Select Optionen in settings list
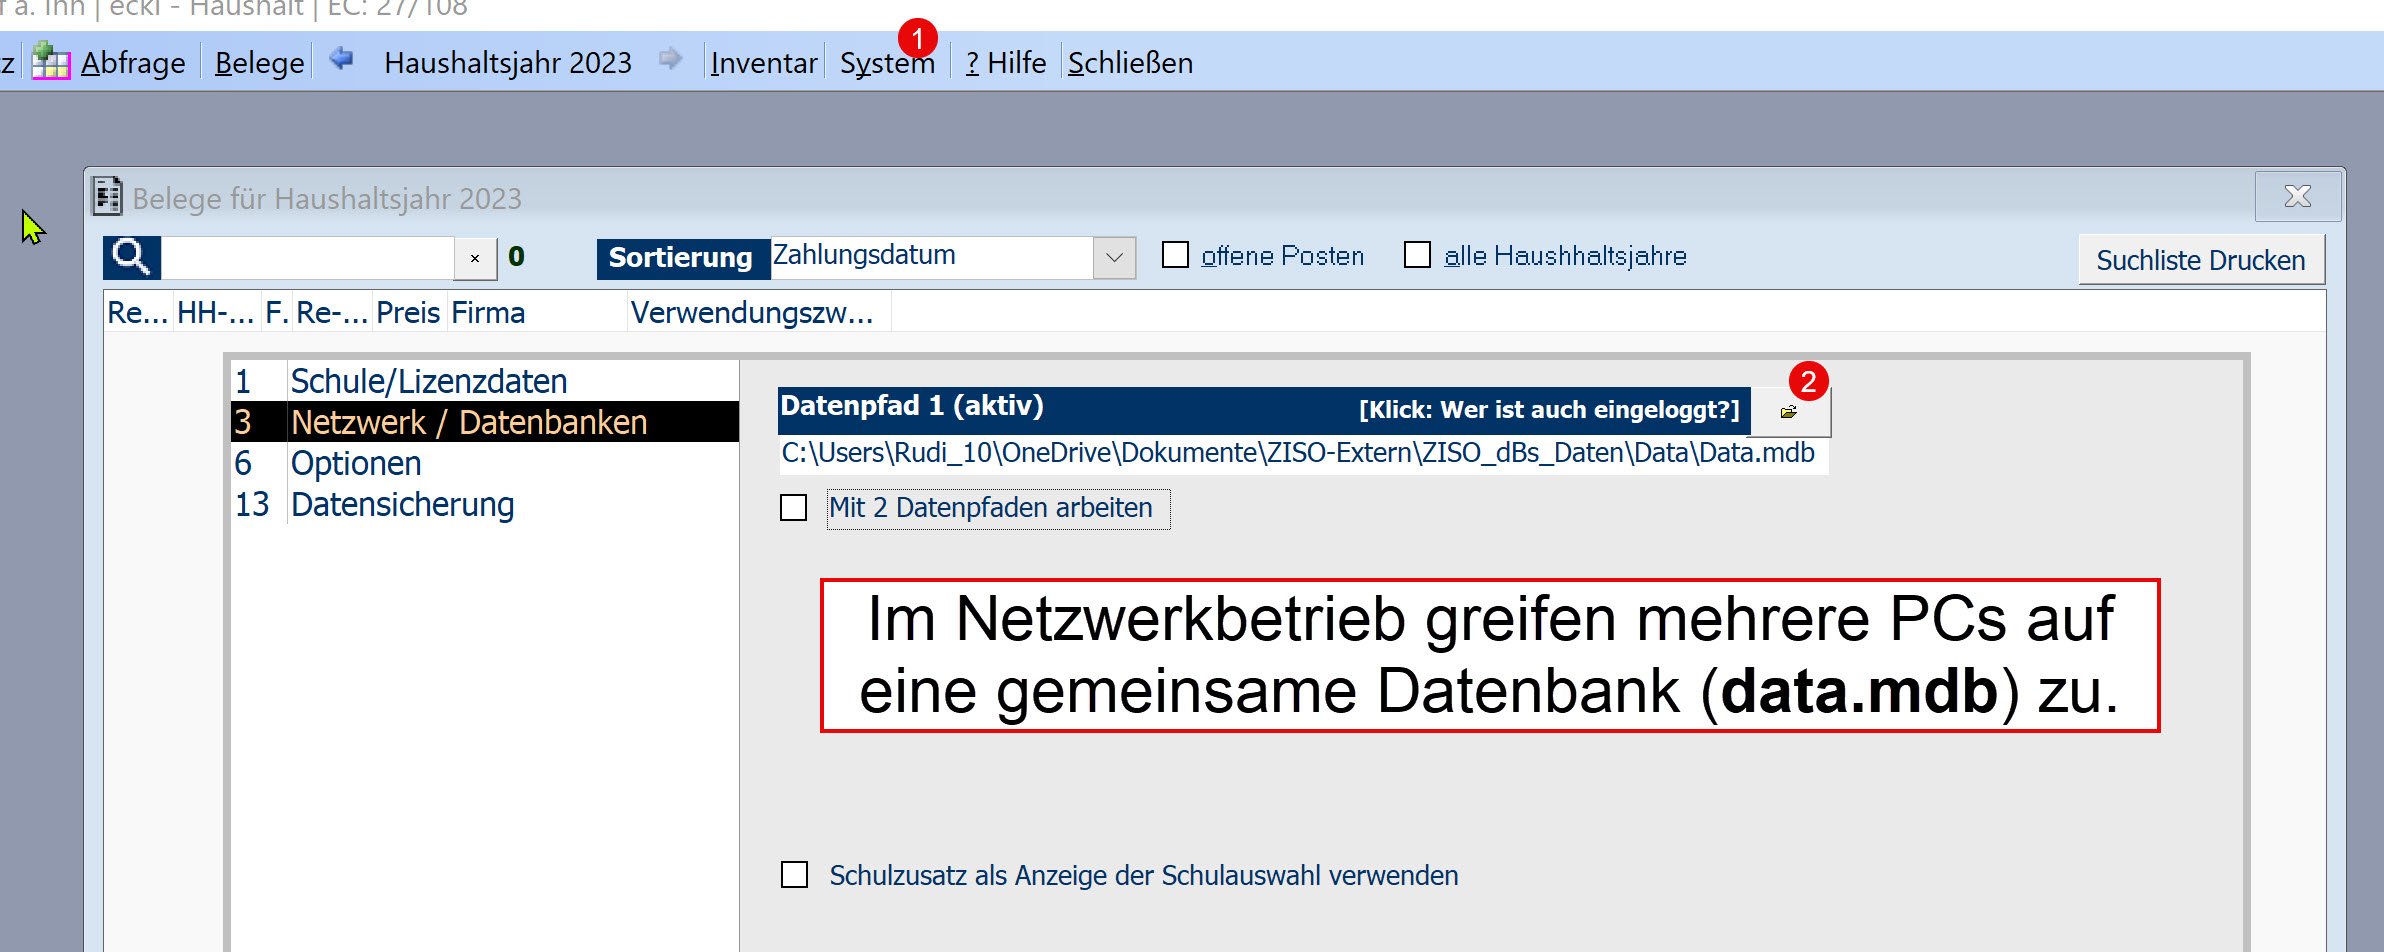2384x952 pixels. [x=485, y=463]
